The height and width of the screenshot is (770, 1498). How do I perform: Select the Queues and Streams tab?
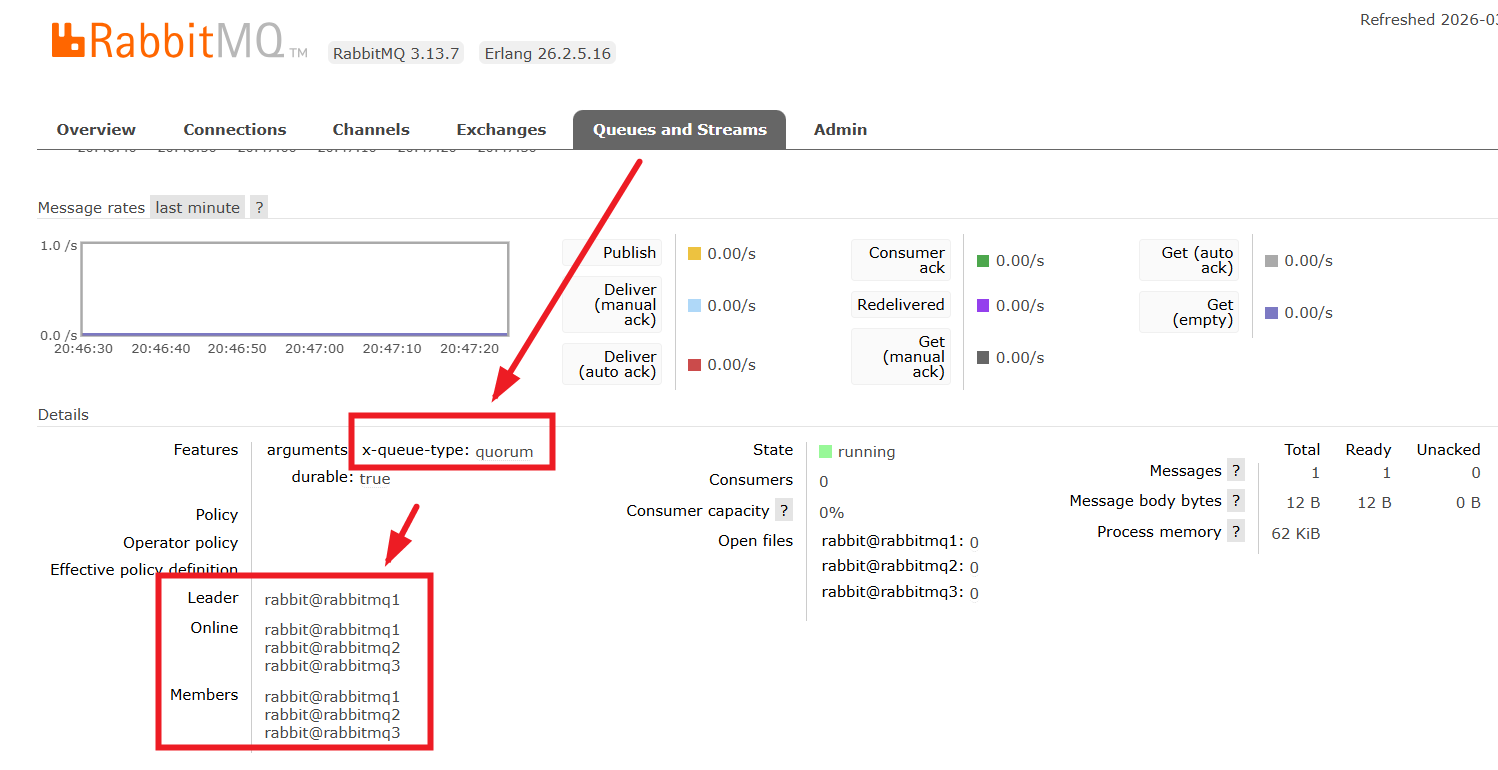tap(680, 130)
